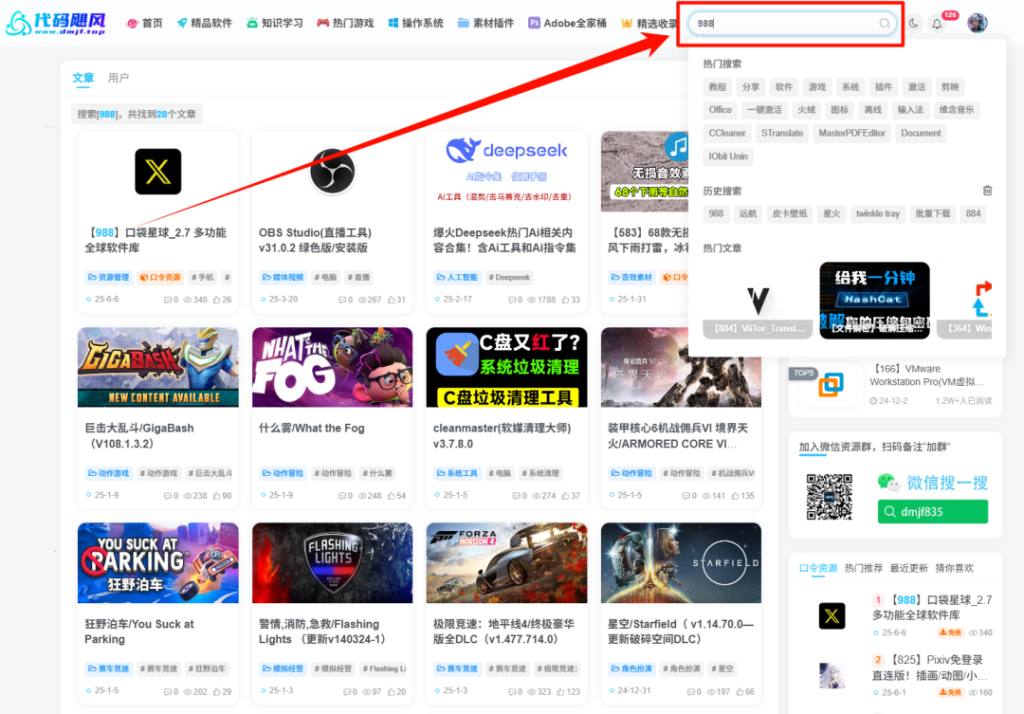Select hot search tag MasterPDFEditor
The height and width of the screenshot is (714, 1024).
852,133
